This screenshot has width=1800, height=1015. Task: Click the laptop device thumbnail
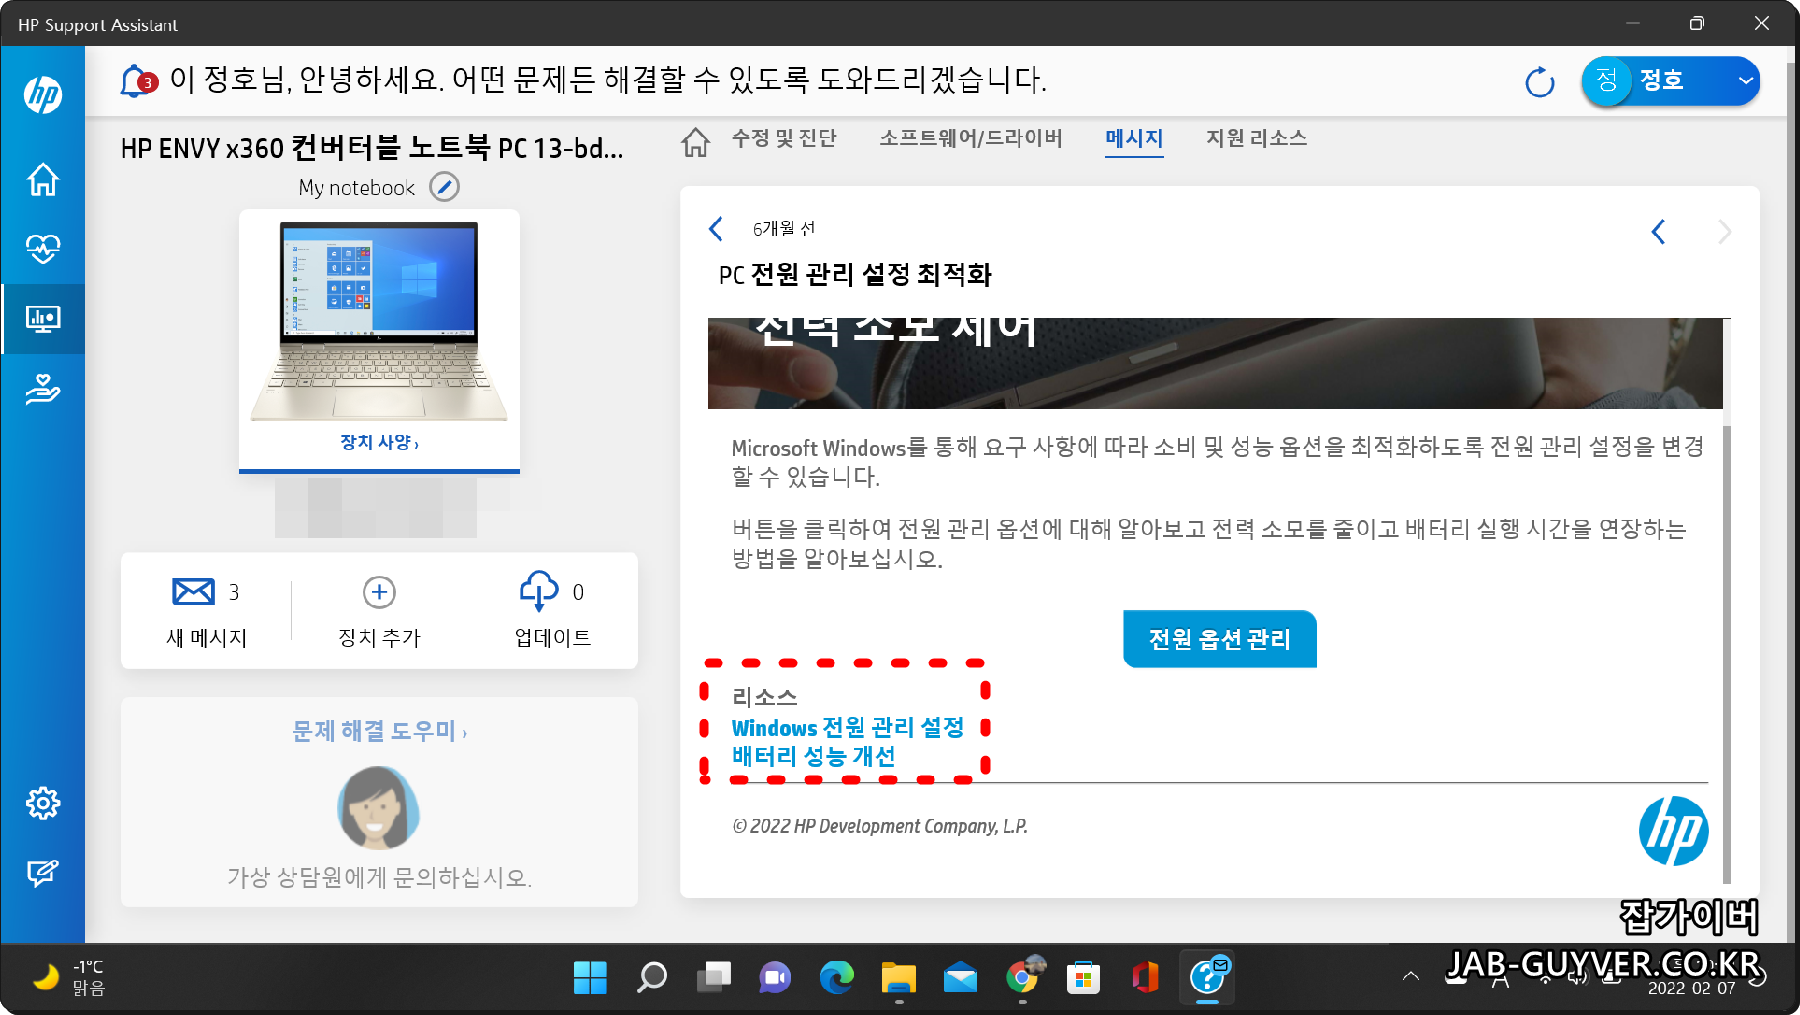tap(379, 320)
